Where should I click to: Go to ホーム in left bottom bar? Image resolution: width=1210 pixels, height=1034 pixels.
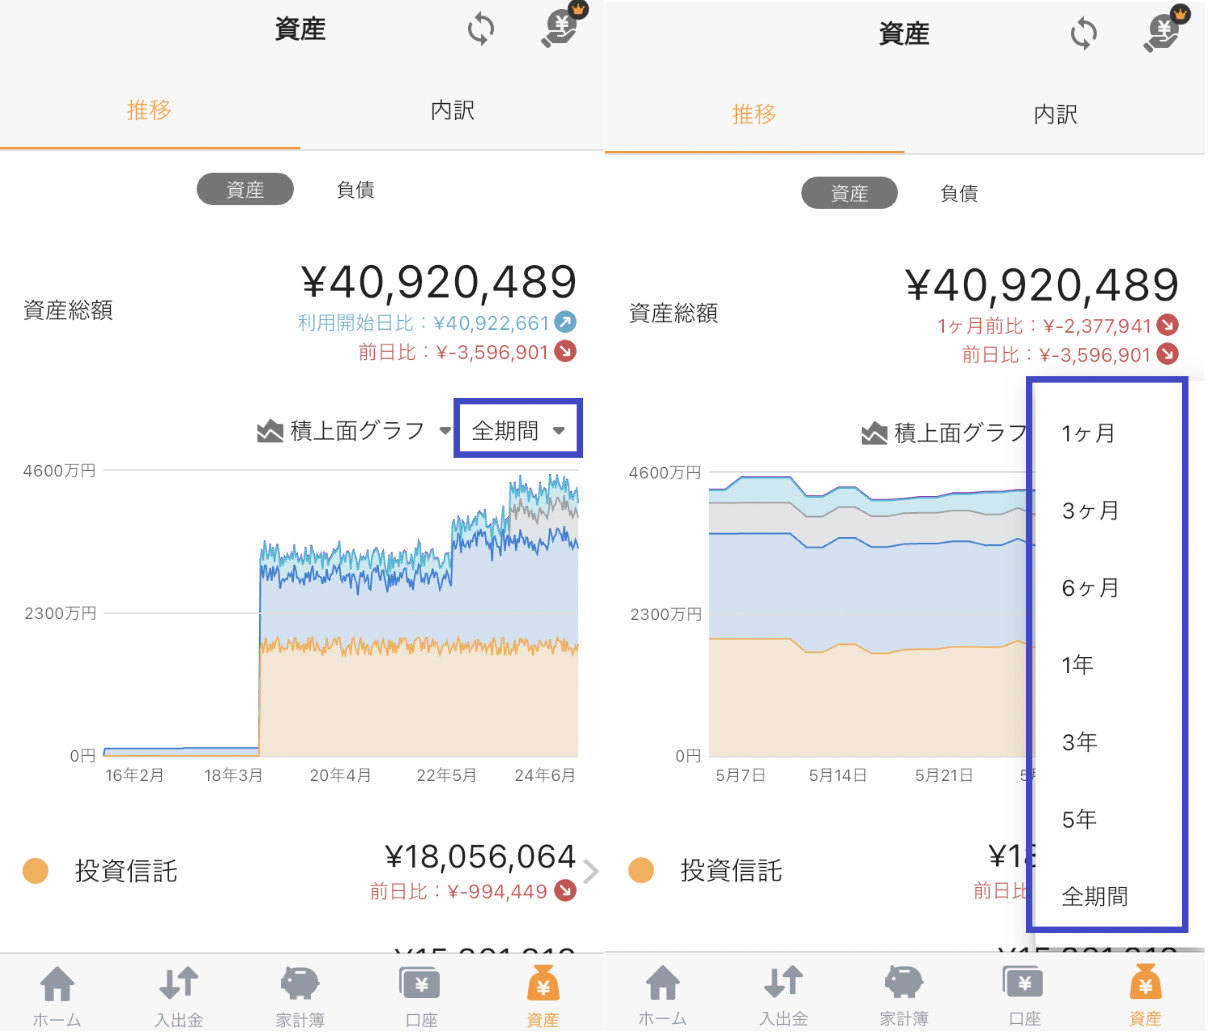57,997
